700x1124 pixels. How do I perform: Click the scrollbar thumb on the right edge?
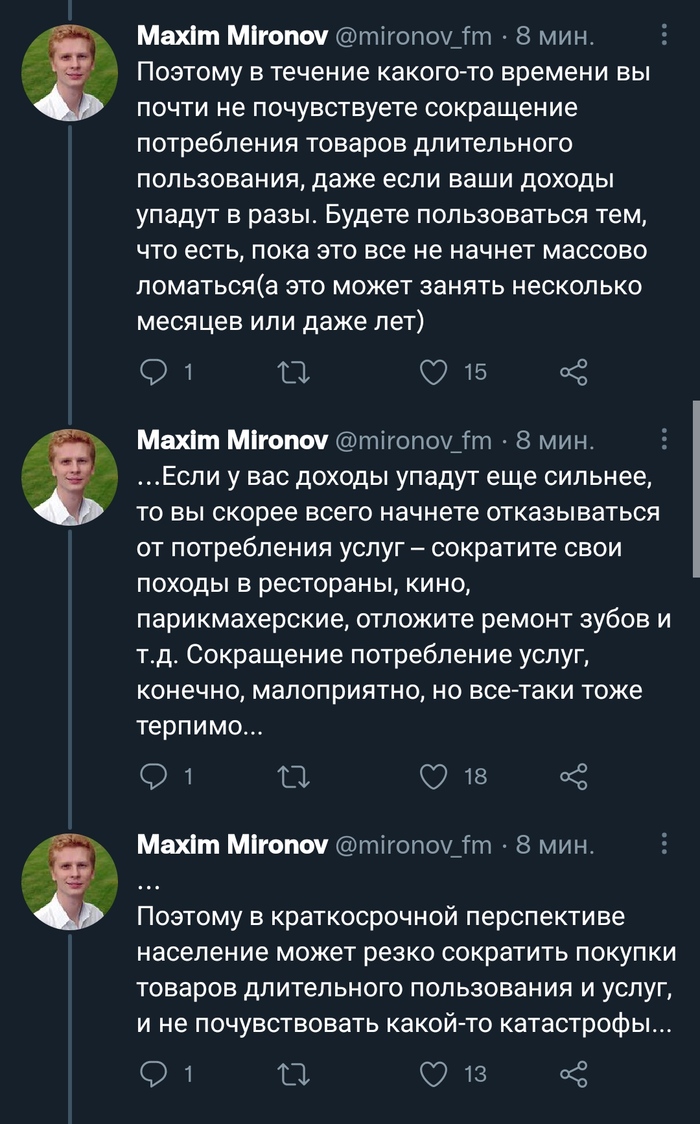695,488
